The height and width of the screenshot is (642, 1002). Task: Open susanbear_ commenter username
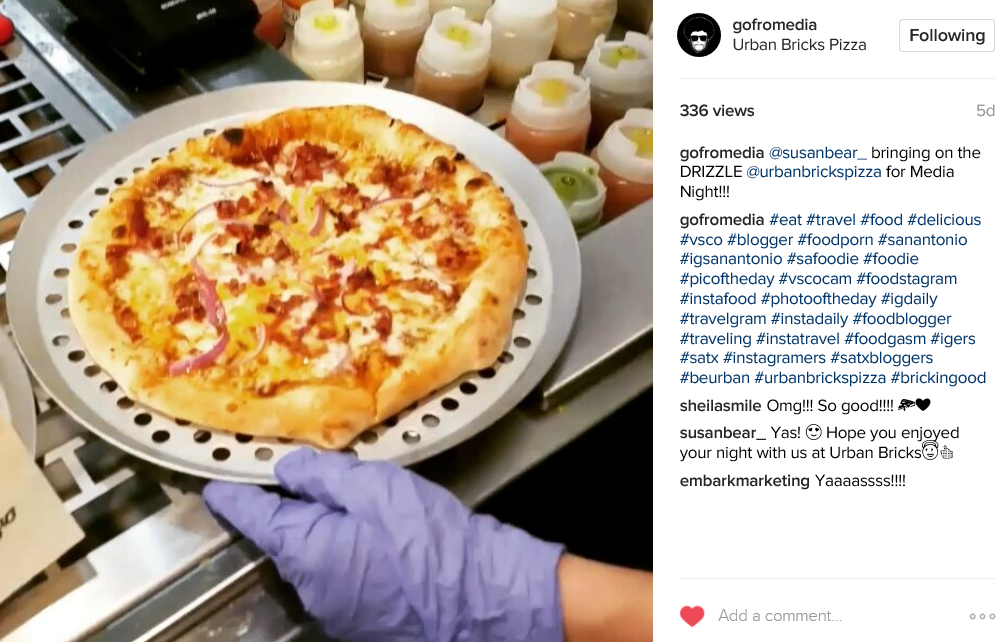(722, 433)
